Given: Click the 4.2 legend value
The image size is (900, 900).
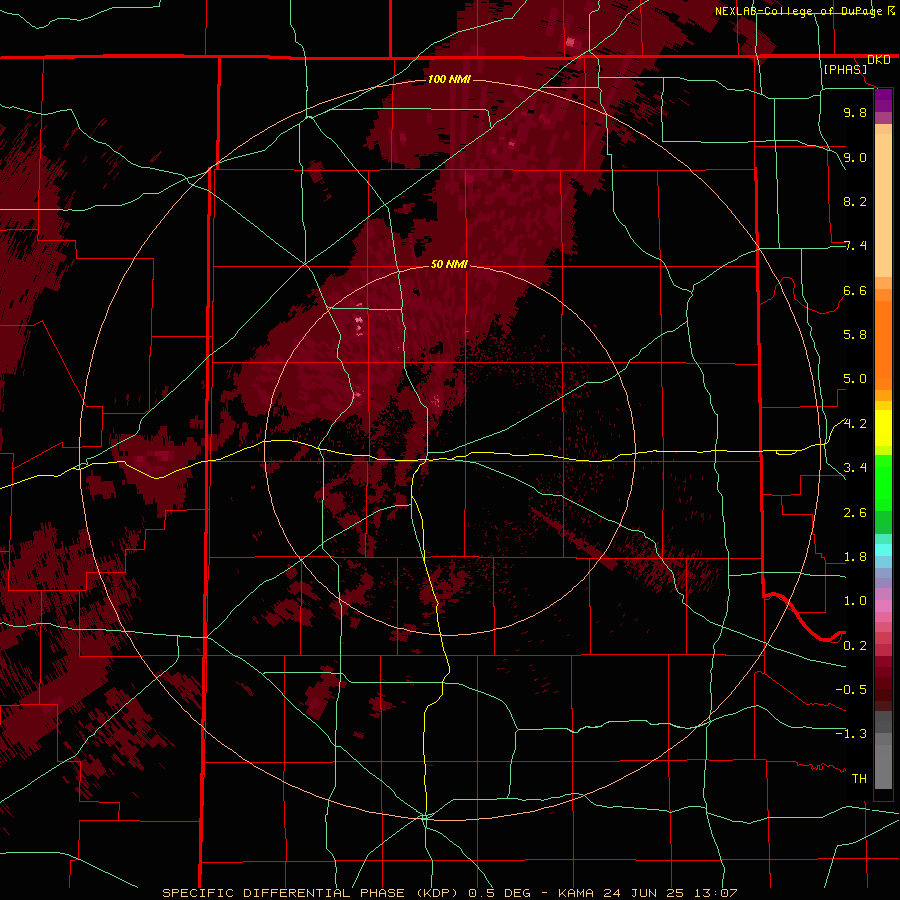Looking at the screenshot, I should point(855,424).
